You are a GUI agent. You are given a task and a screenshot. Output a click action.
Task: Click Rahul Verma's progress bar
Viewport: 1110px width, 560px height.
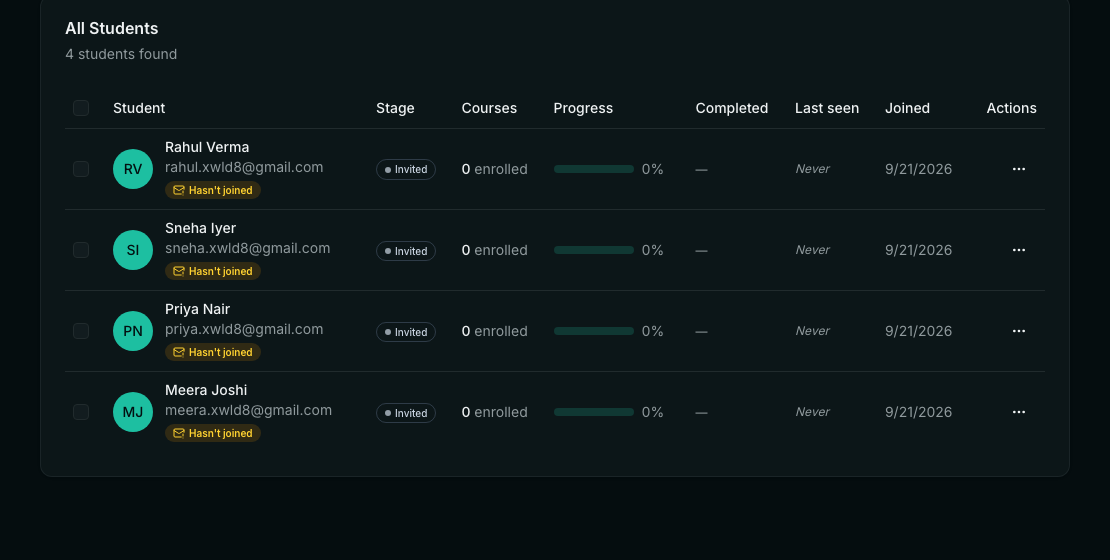[594, 169]
